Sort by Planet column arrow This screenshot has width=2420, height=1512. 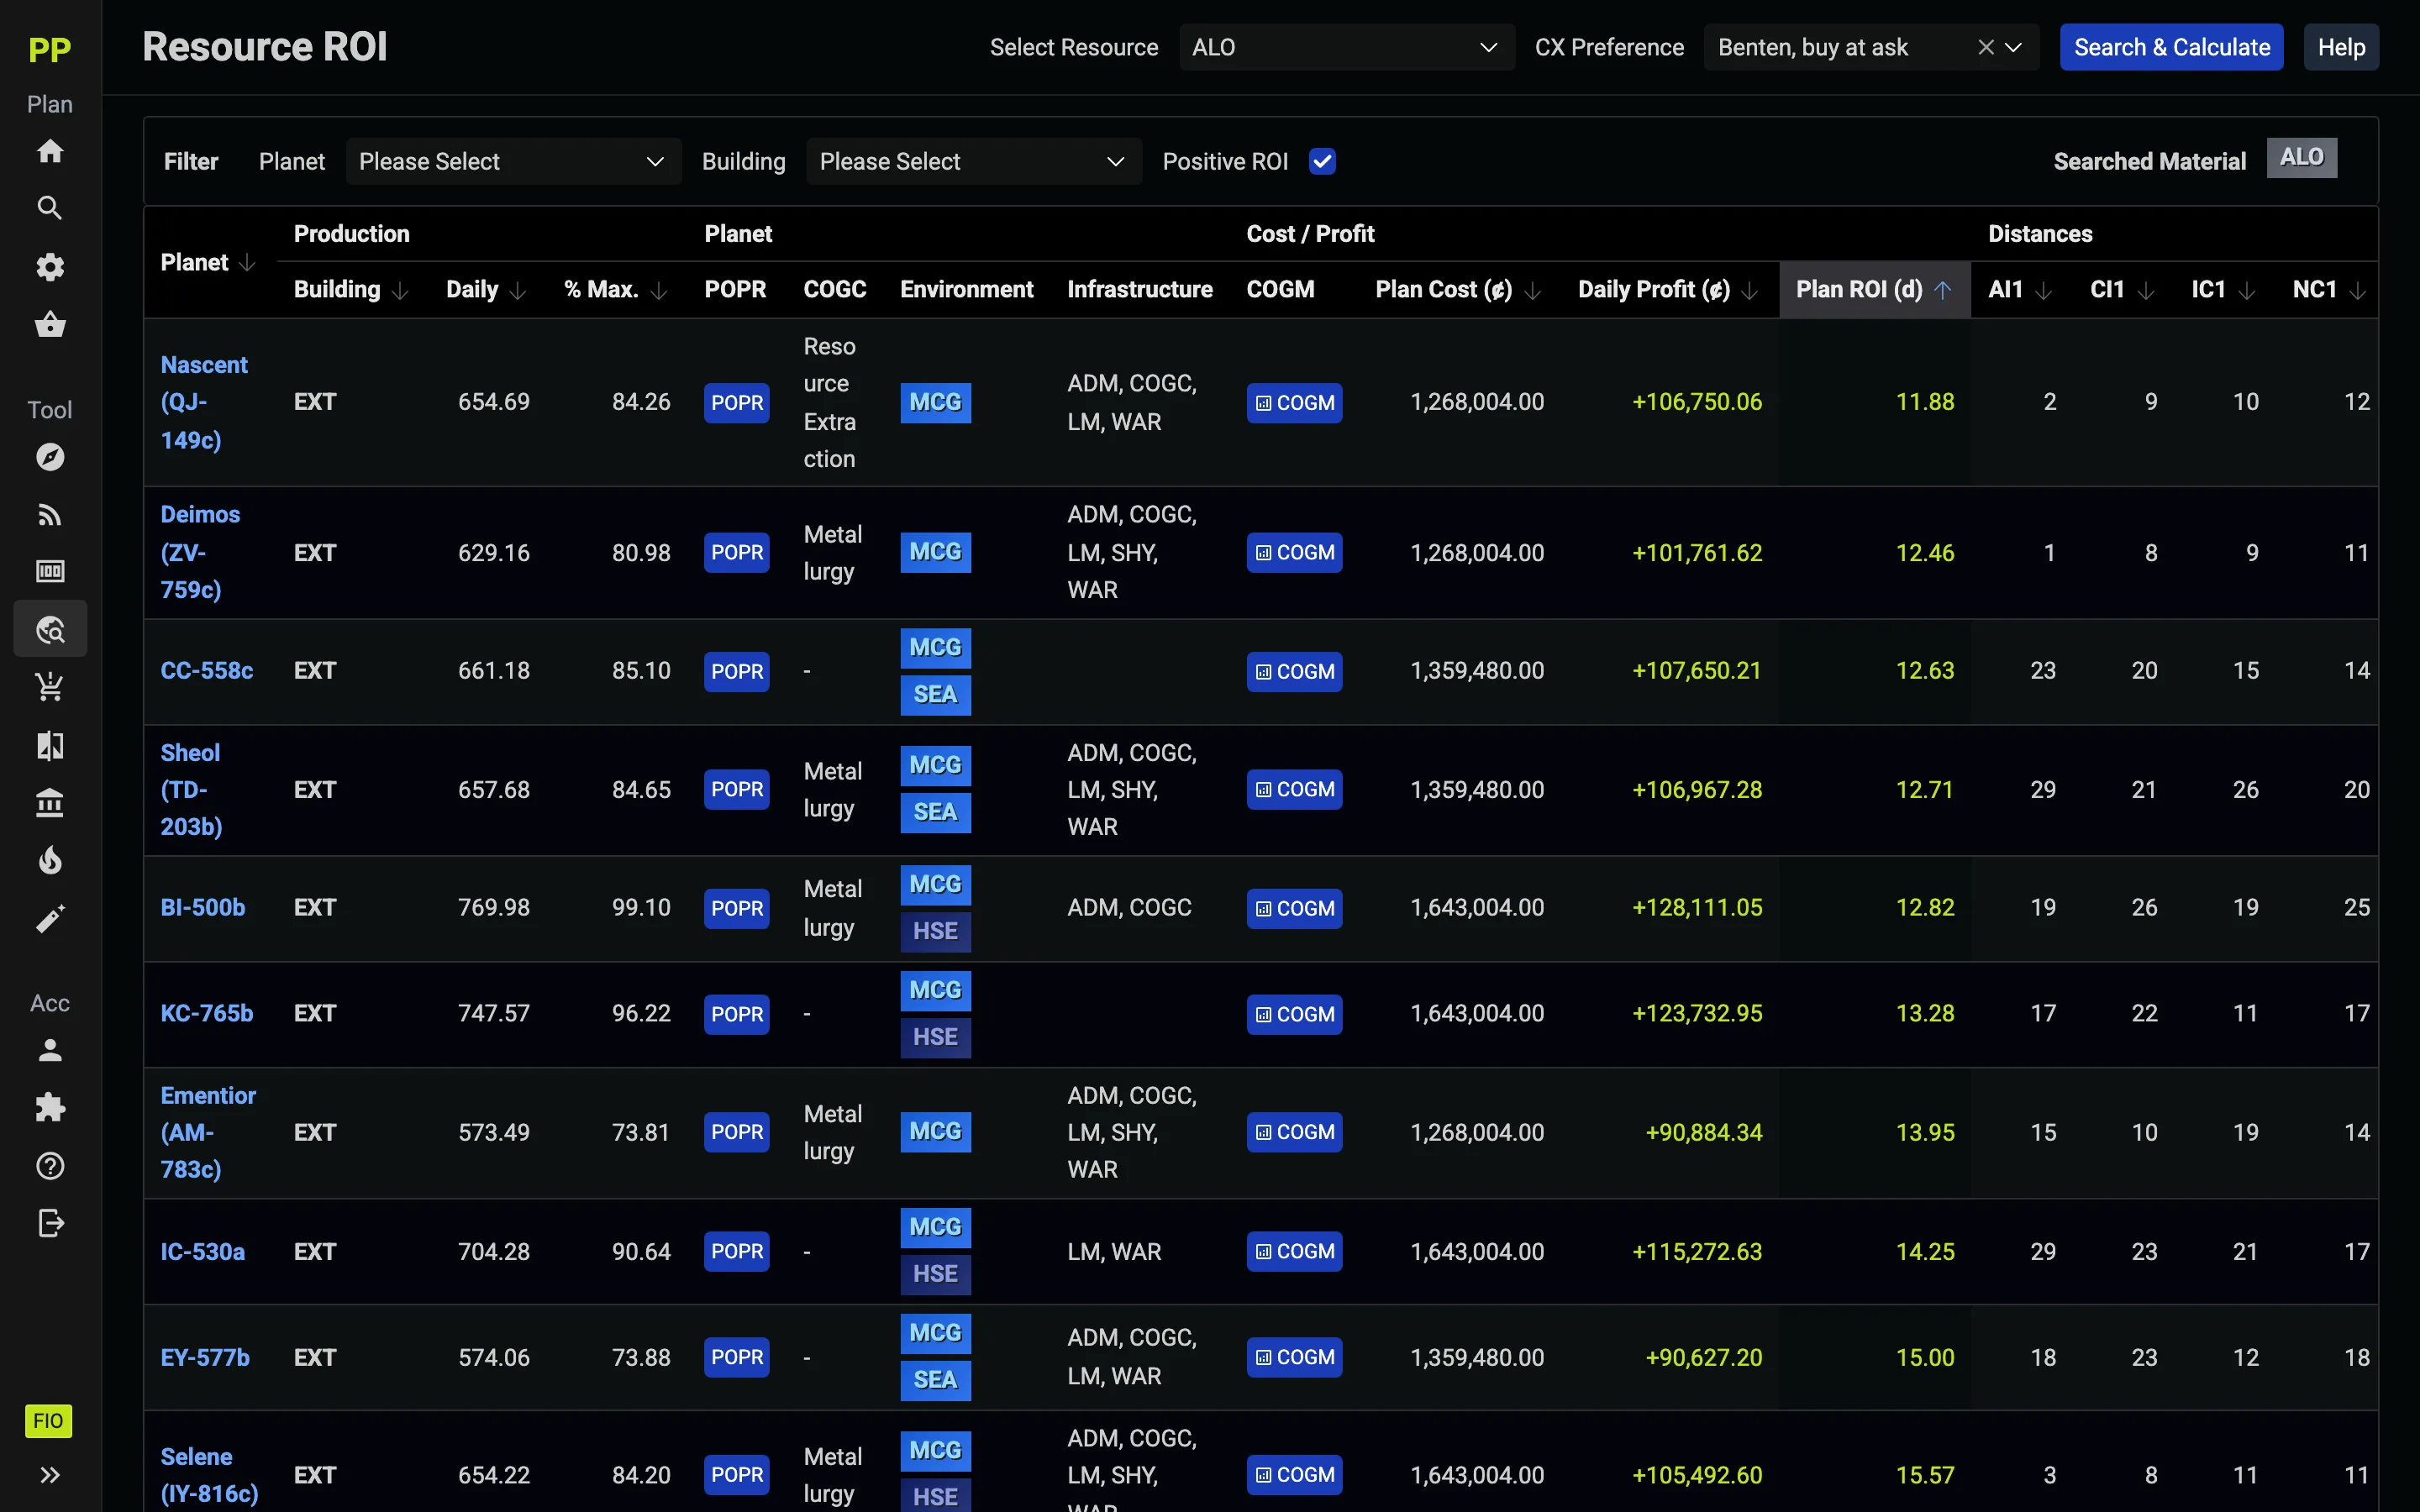tap(247, 262)
